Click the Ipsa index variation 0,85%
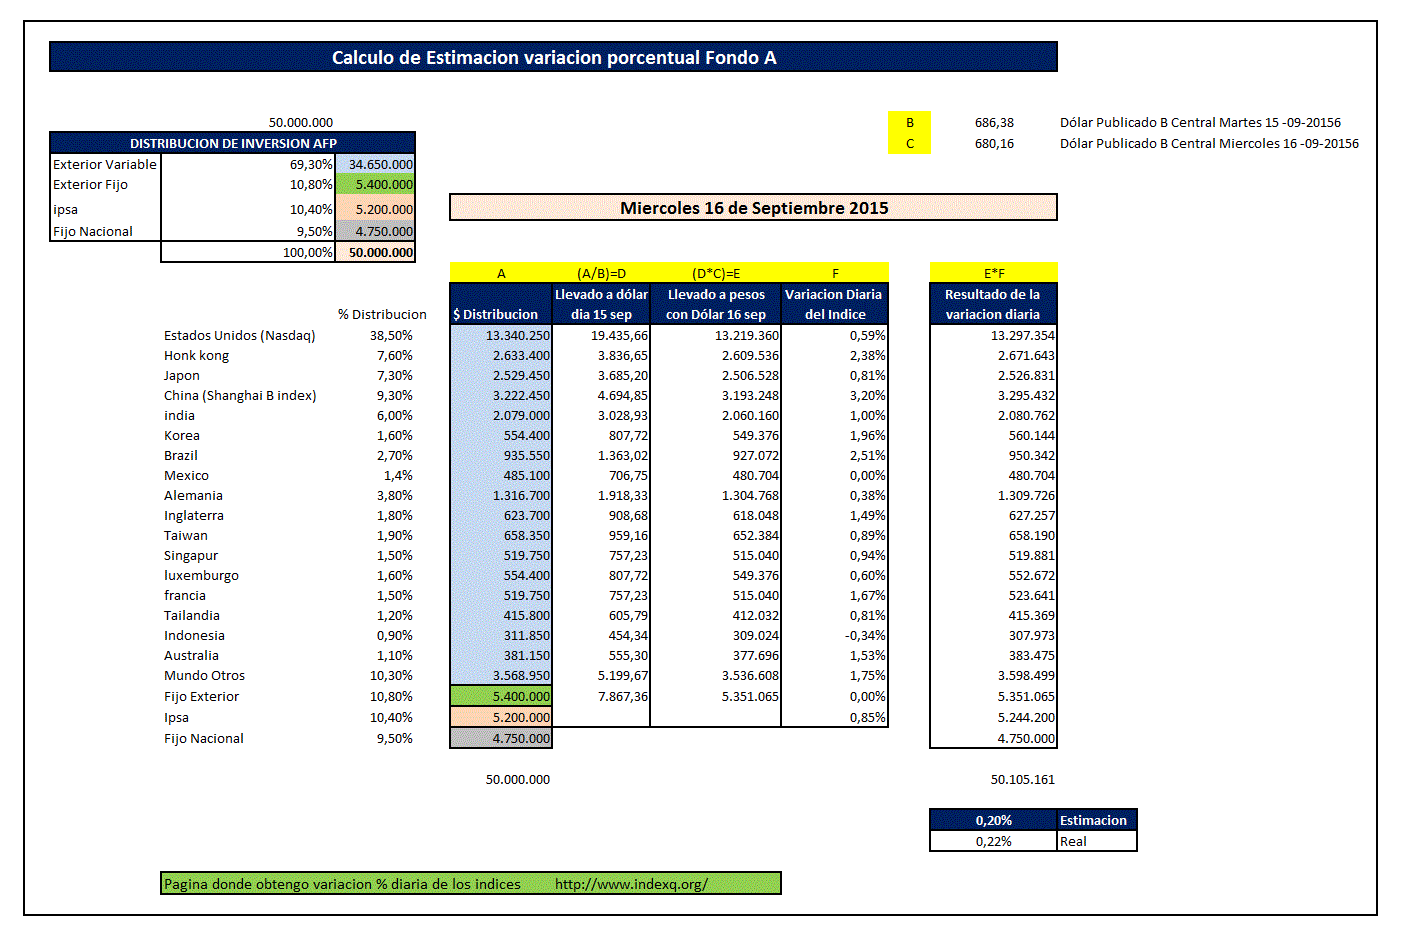1402x936 pixels. click(x=867, y=718)
